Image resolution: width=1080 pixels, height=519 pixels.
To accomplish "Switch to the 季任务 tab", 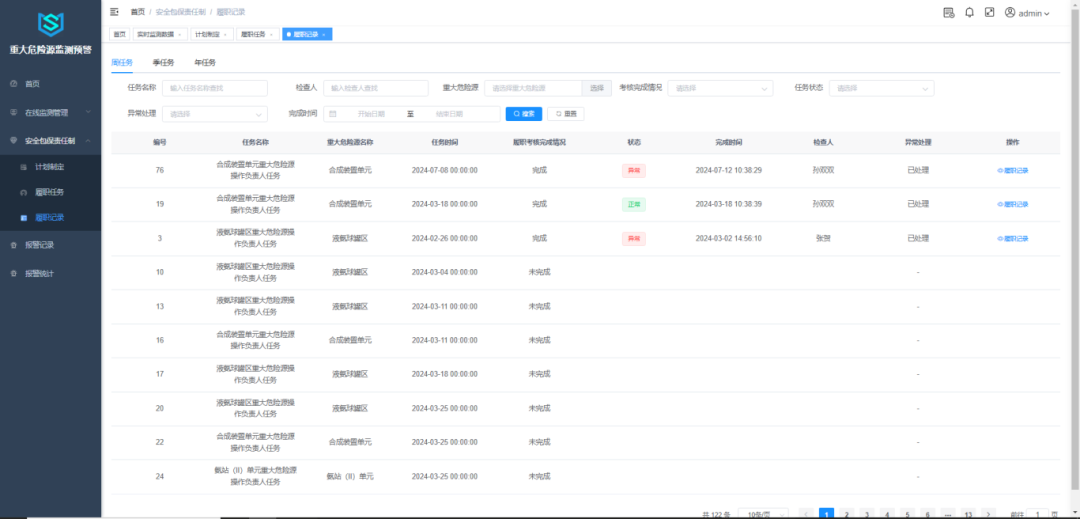I will coord(163,63).
